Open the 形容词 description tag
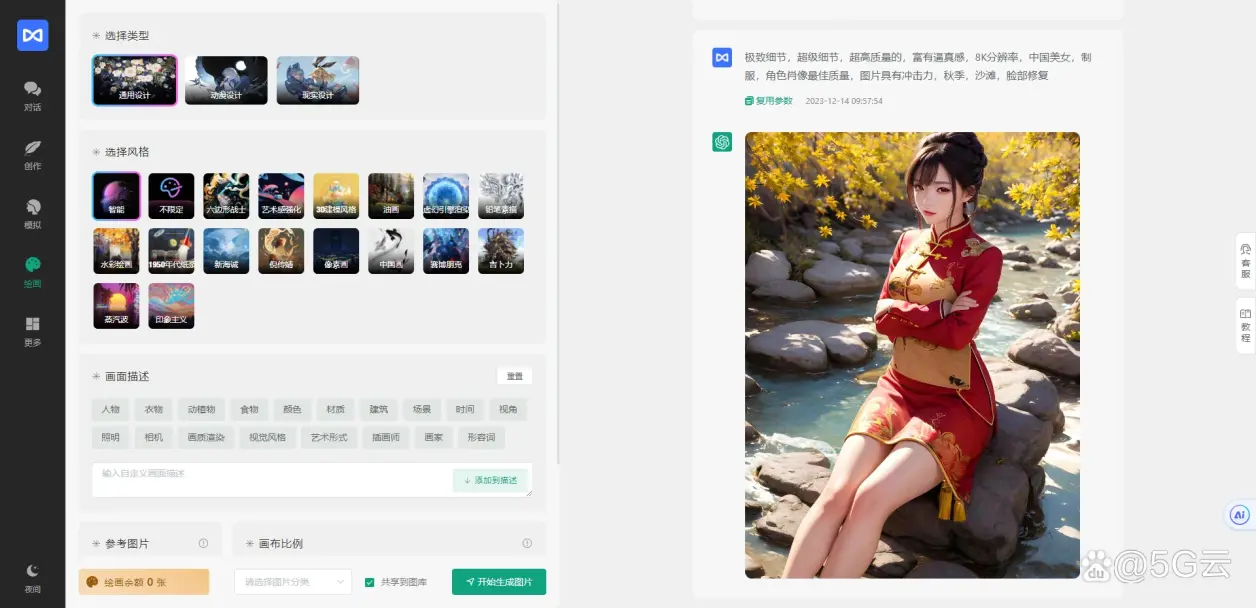1256x608 pixels. 480,437
